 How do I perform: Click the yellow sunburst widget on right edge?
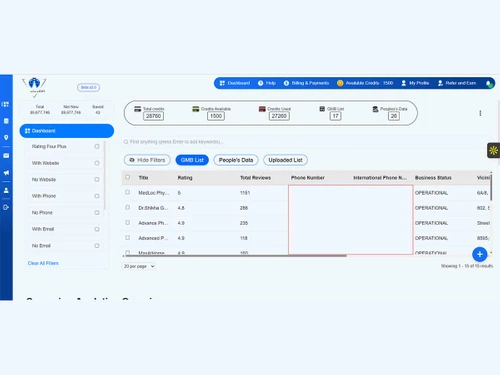coord(494,150)
